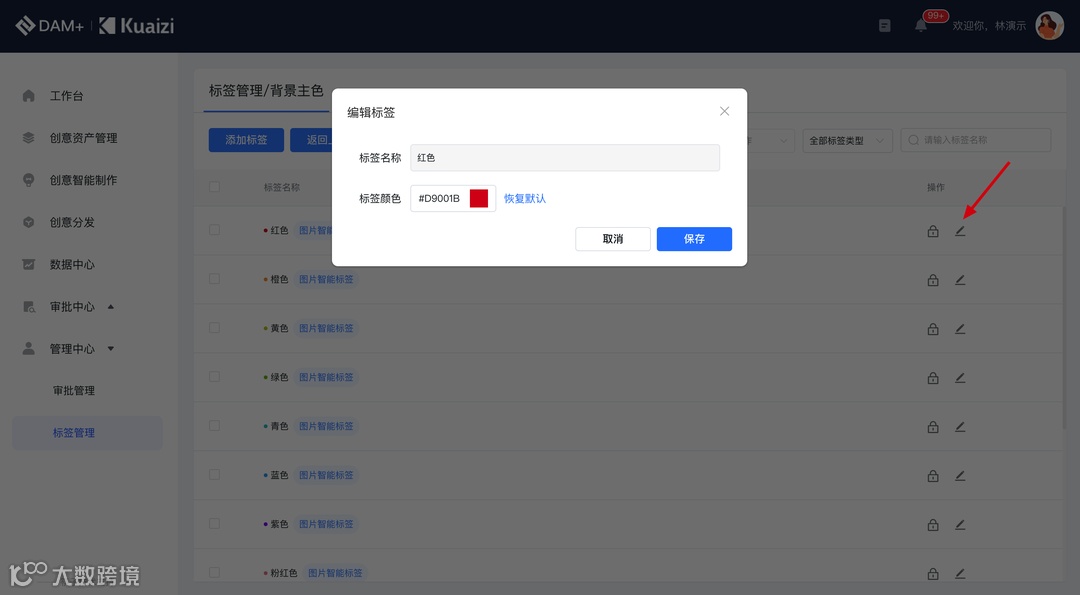Edit the 青色 tag with pencil icon
This screenshot has height=595, width=1080.
pyautogui.click(x=960, y=427)
